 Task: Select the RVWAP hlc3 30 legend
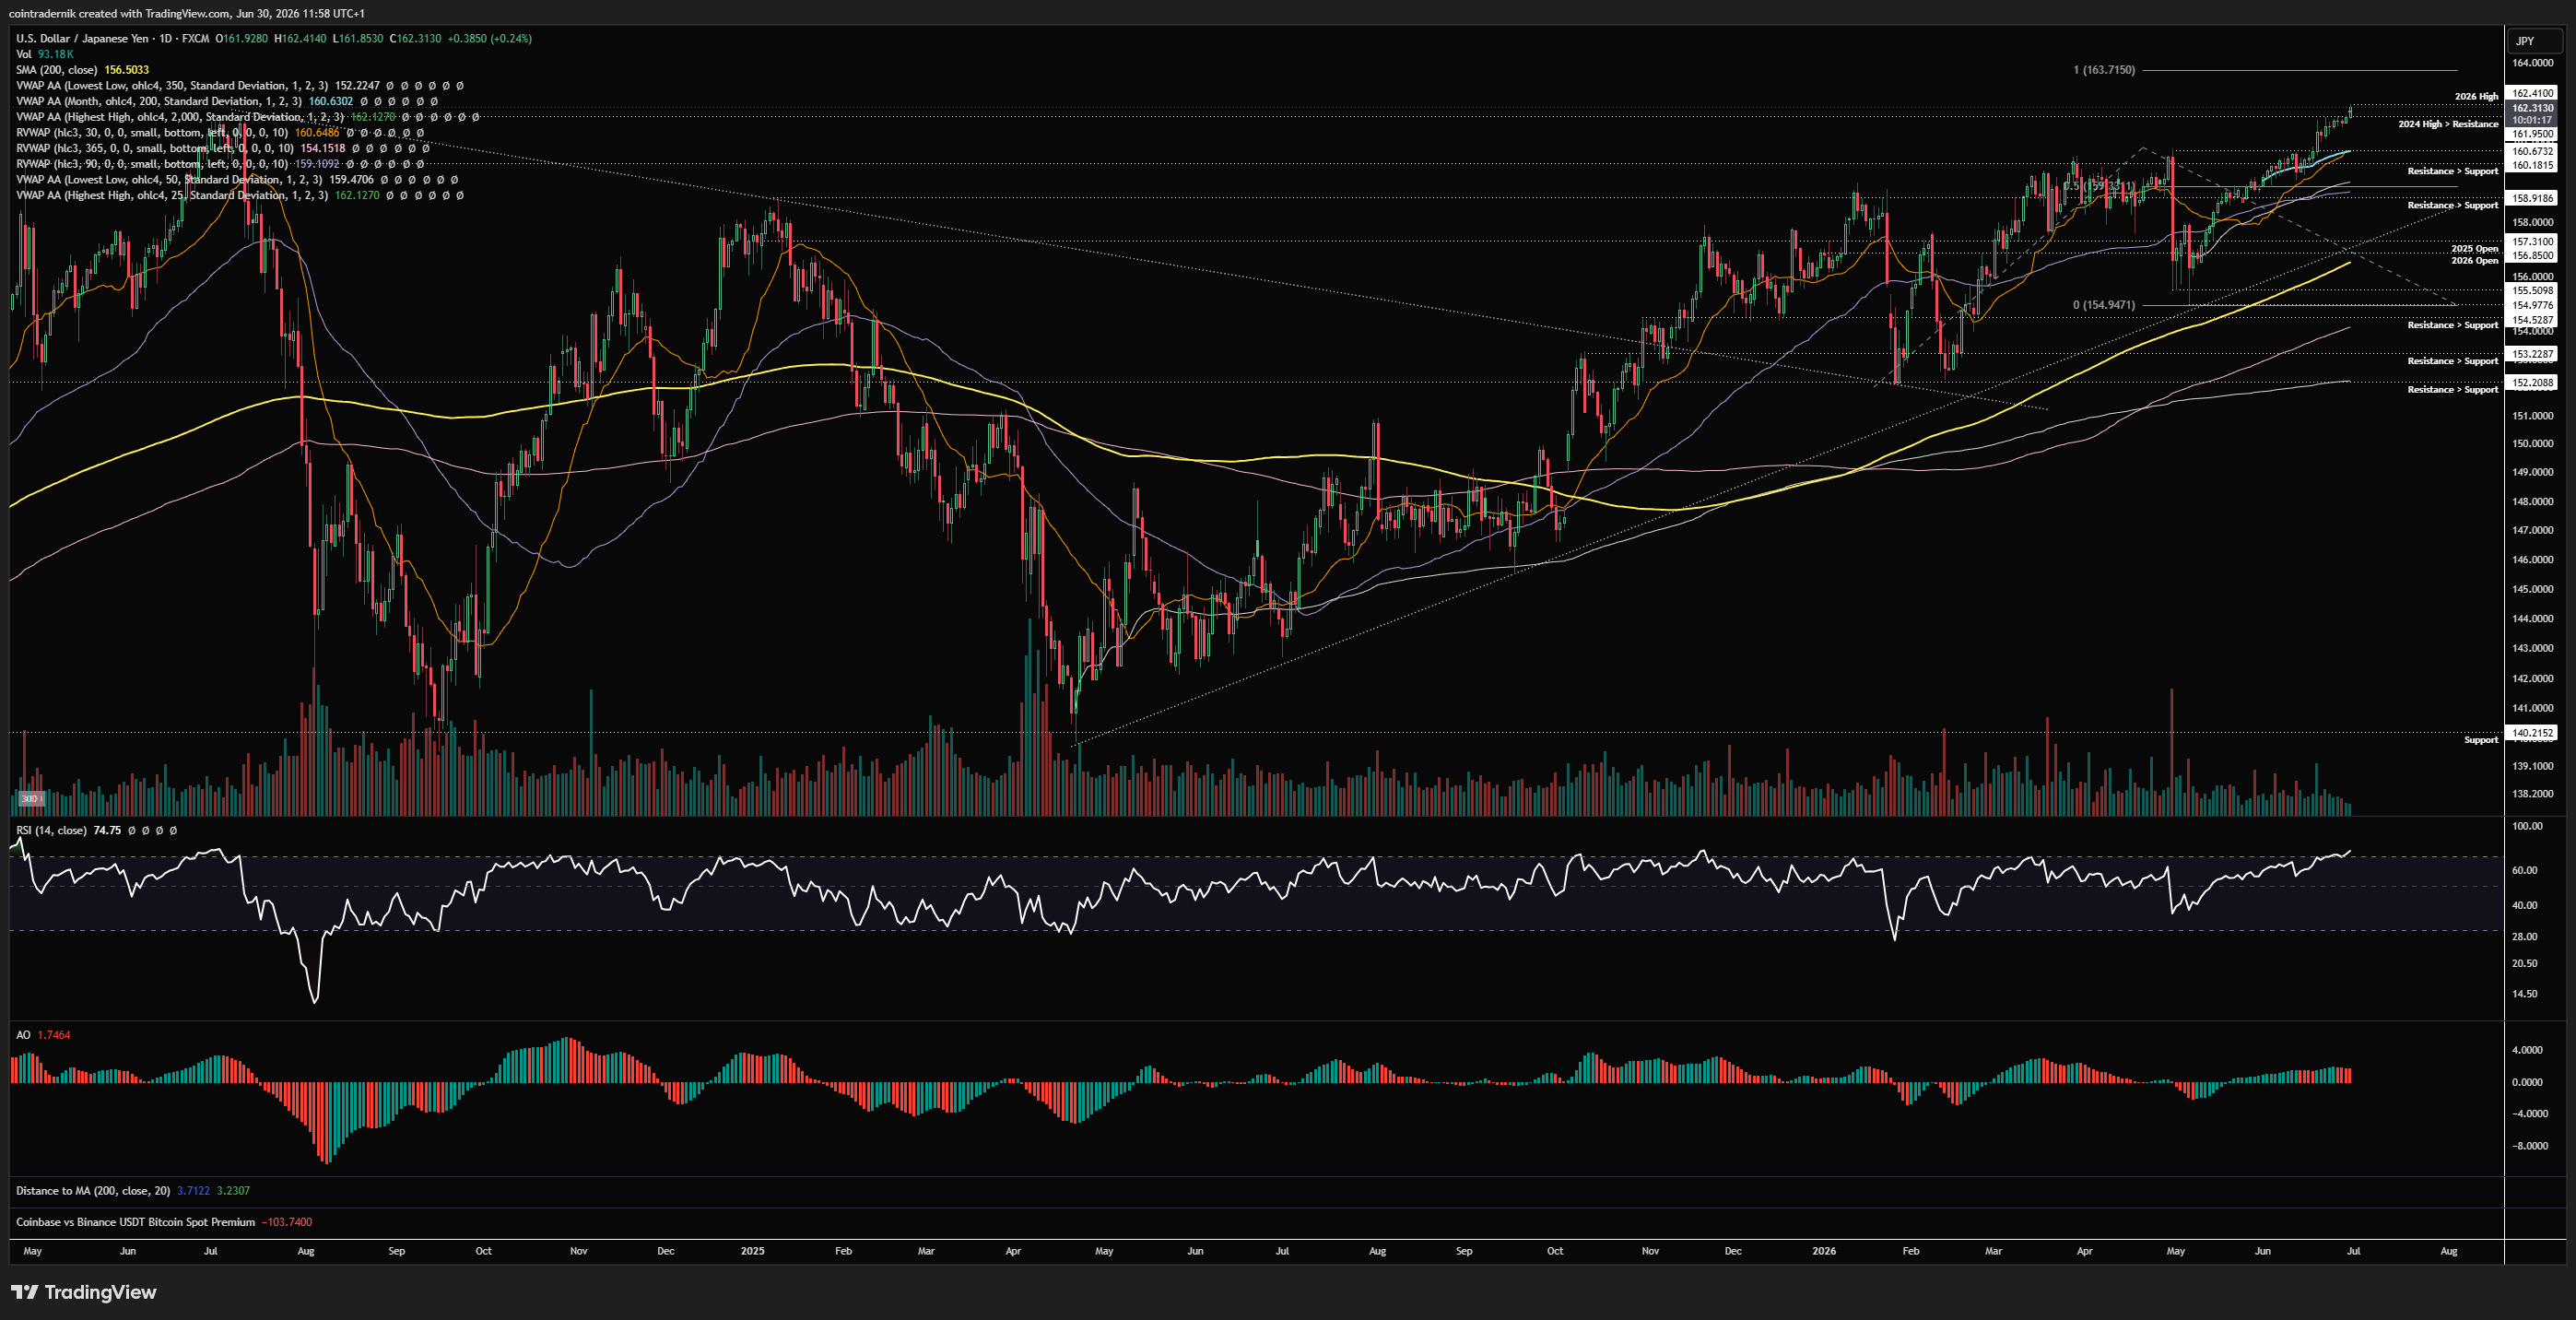pyautogui.click(x=220, y=133)
